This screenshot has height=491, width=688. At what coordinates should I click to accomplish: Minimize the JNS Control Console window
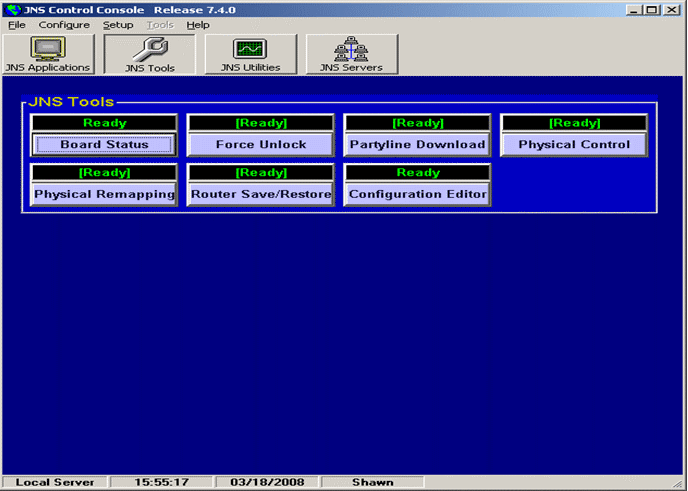pos(634,10)
